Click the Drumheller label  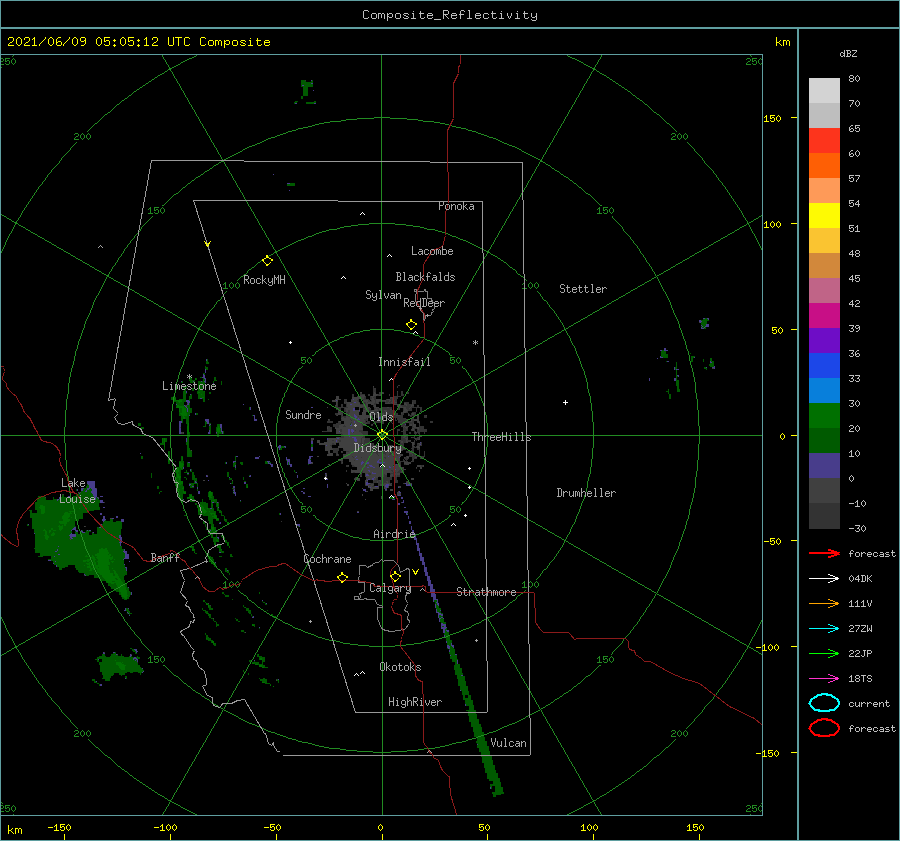click(586, 493)
